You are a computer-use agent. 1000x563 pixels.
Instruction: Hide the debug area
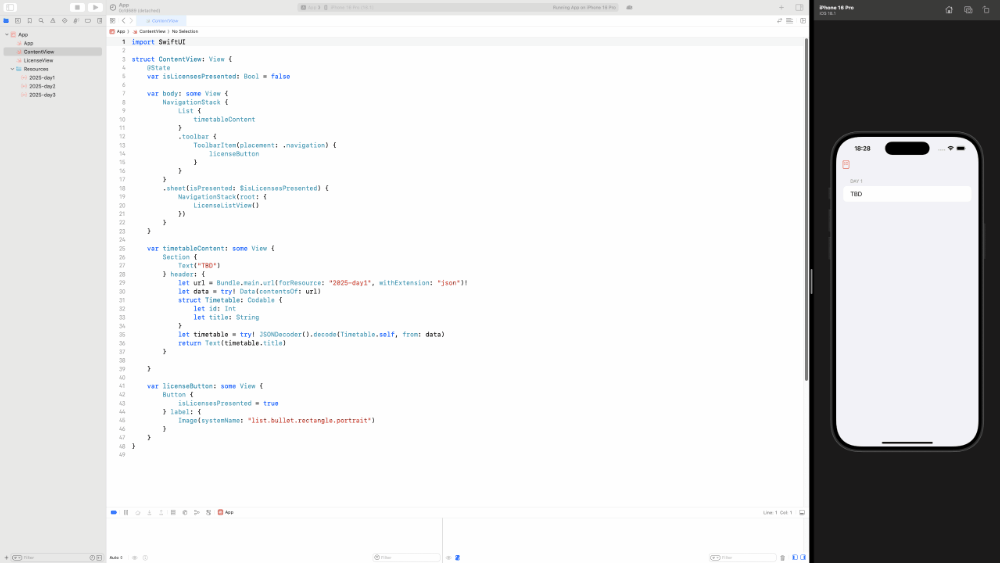tap(802, 513)
